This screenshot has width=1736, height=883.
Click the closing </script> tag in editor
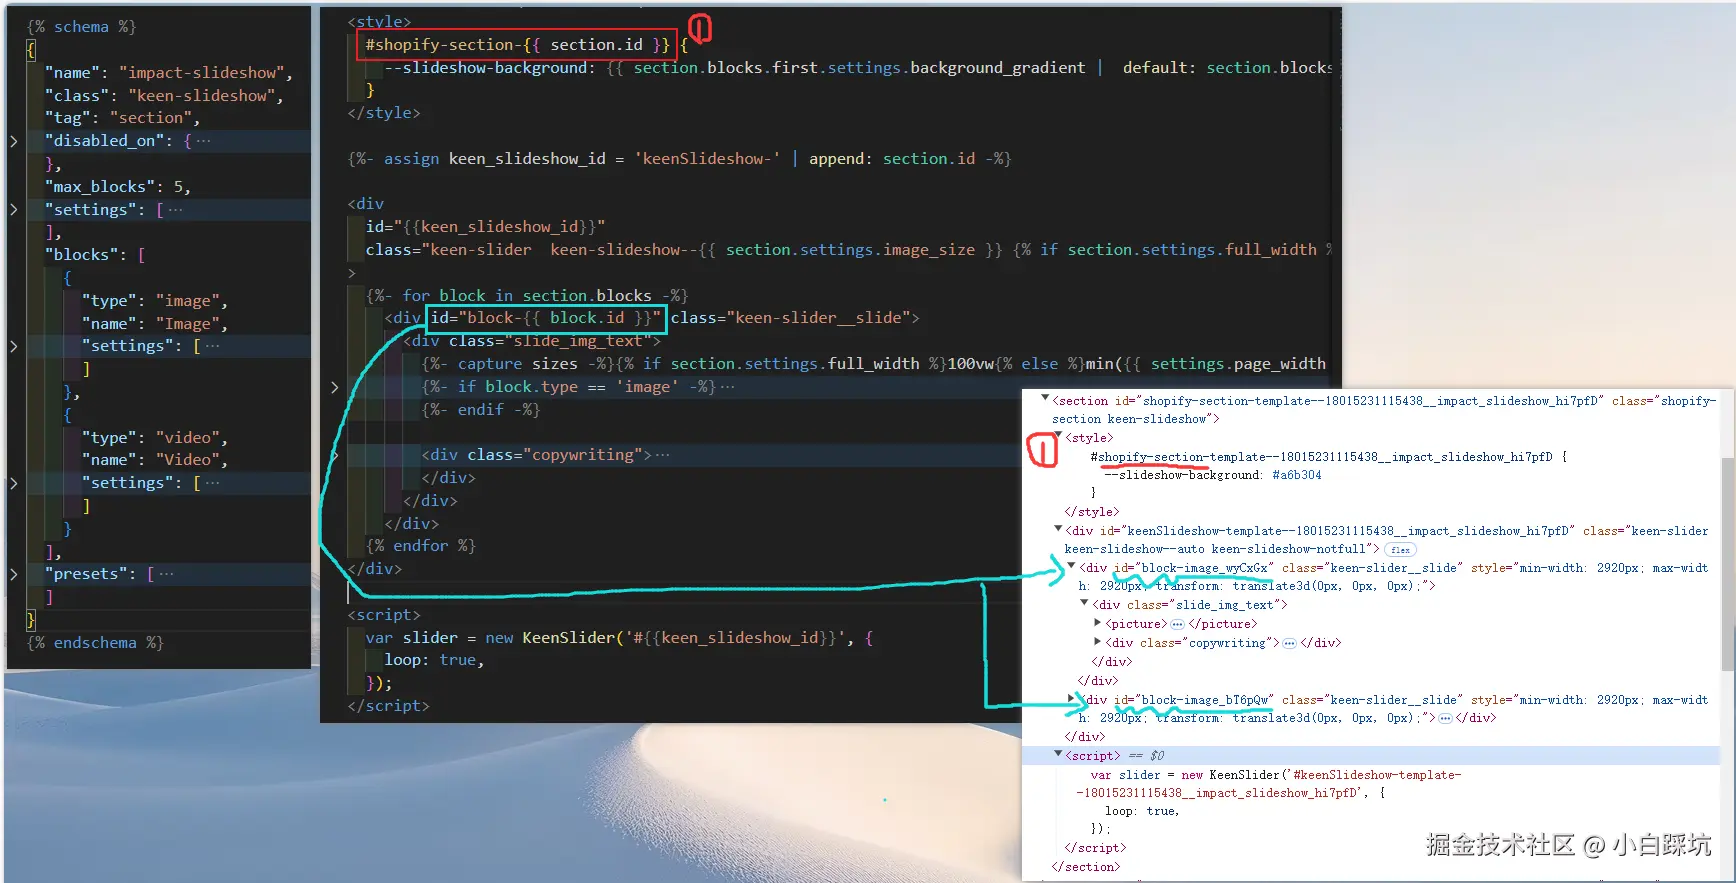point(388,706)
